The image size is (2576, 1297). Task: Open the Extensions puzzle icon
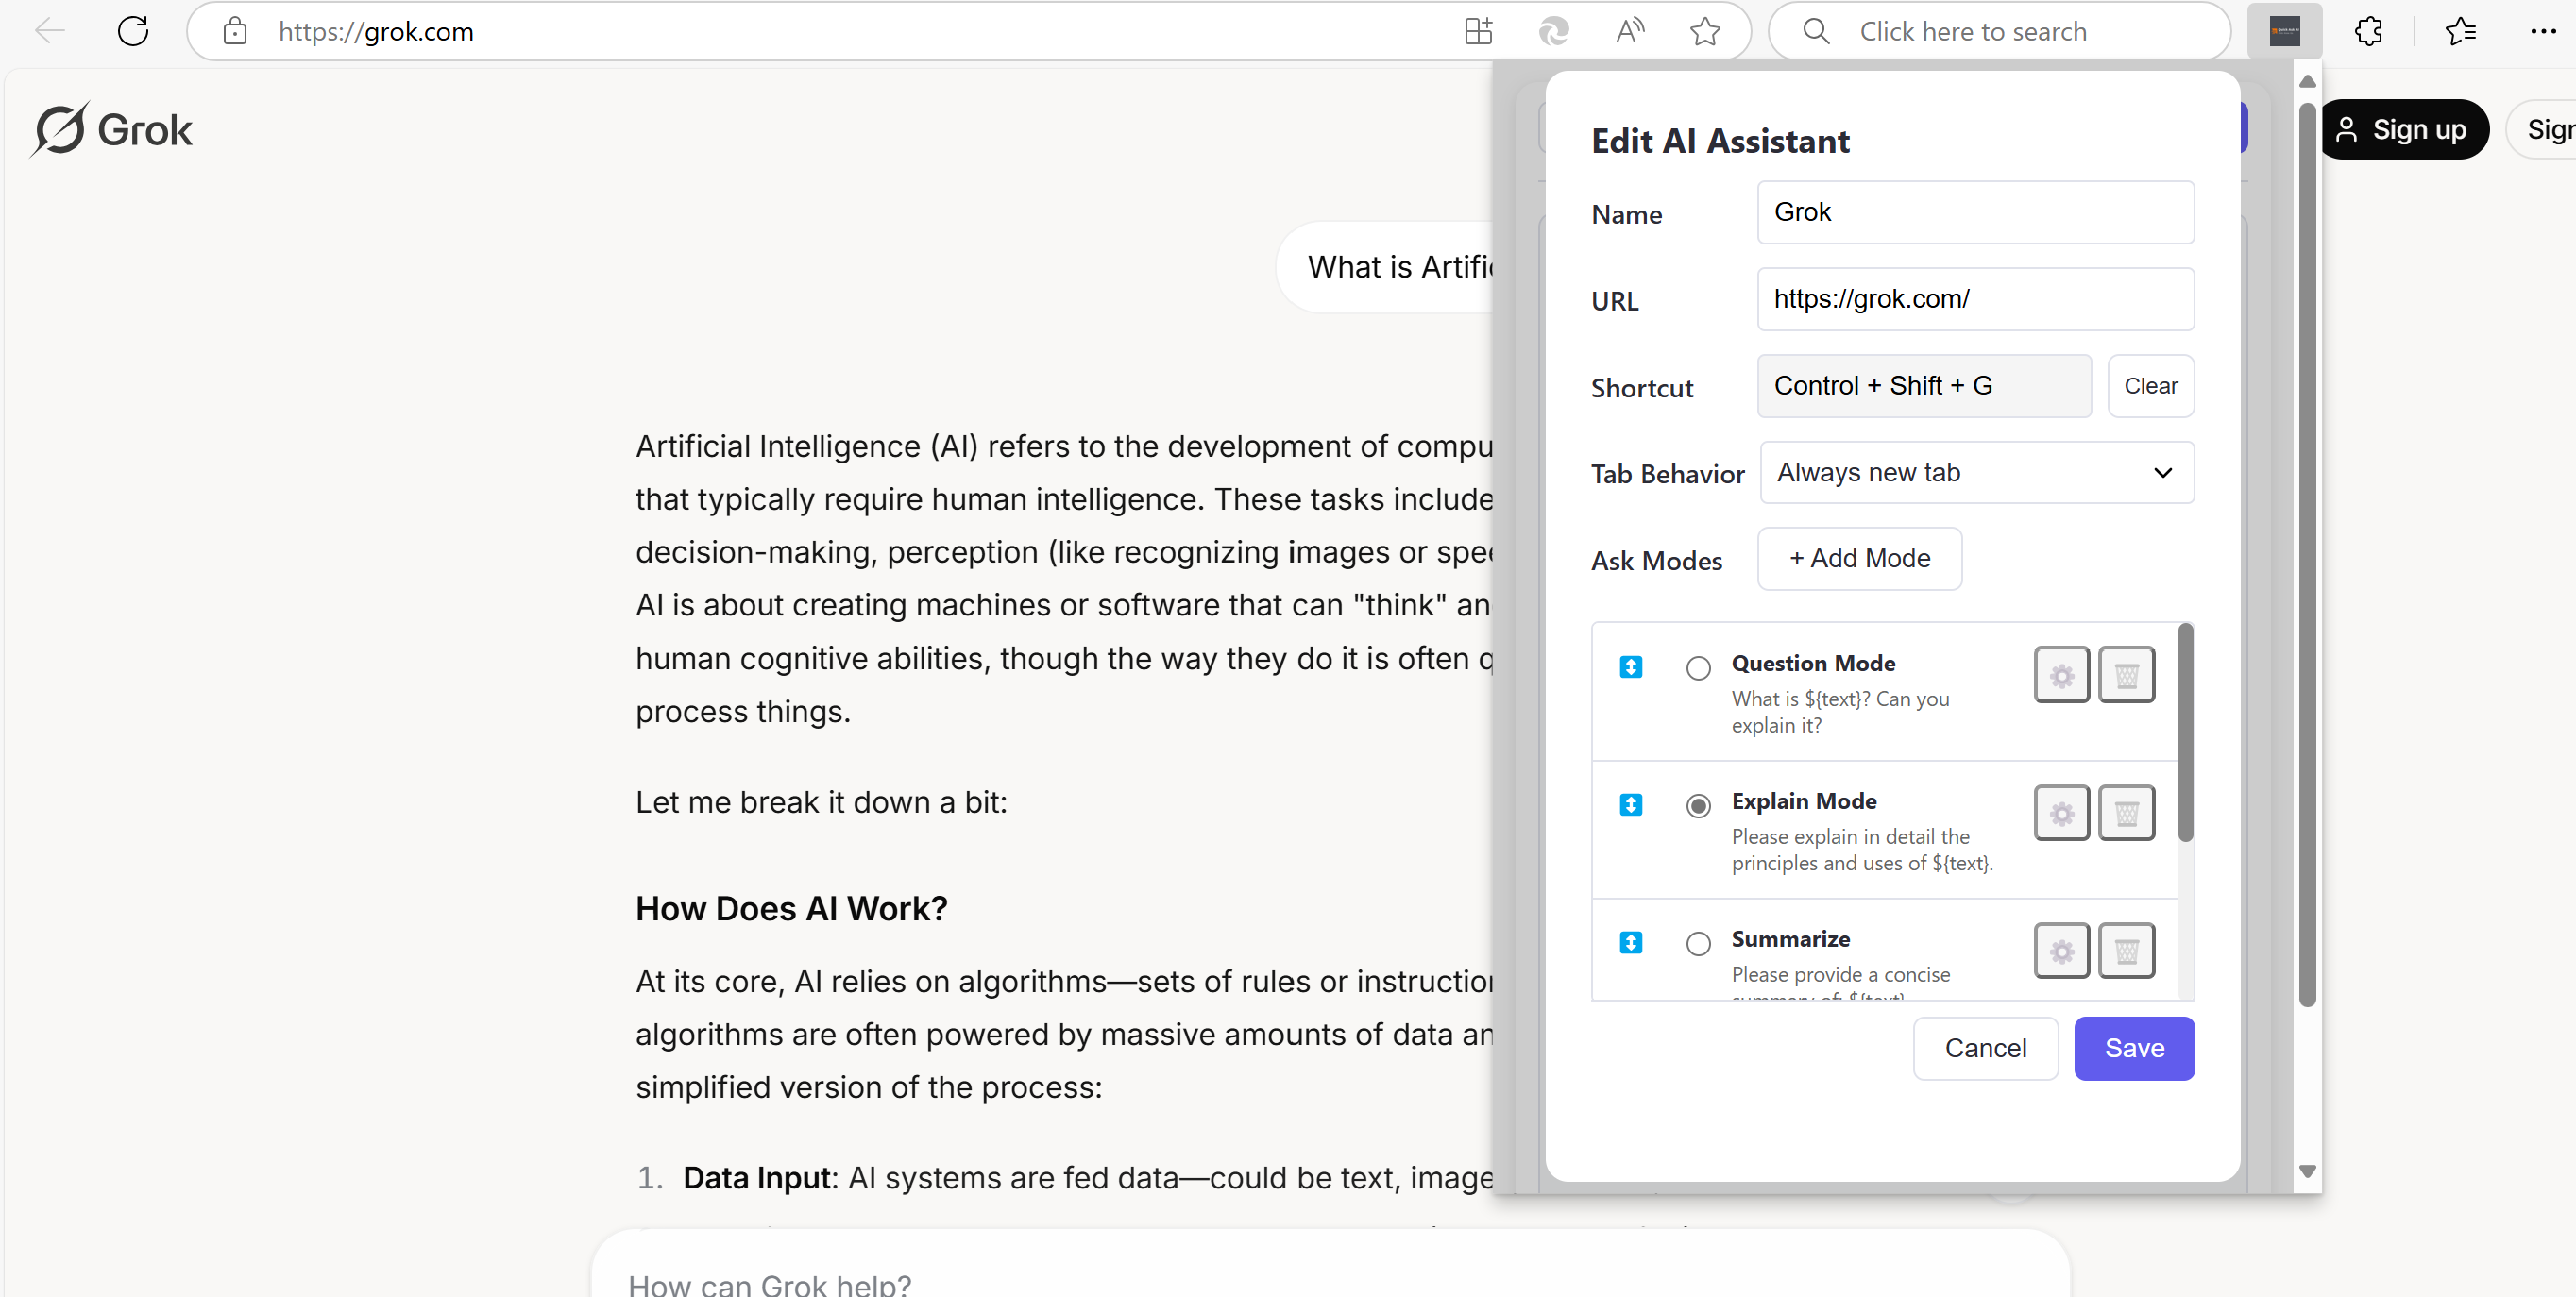point(2368,31)
